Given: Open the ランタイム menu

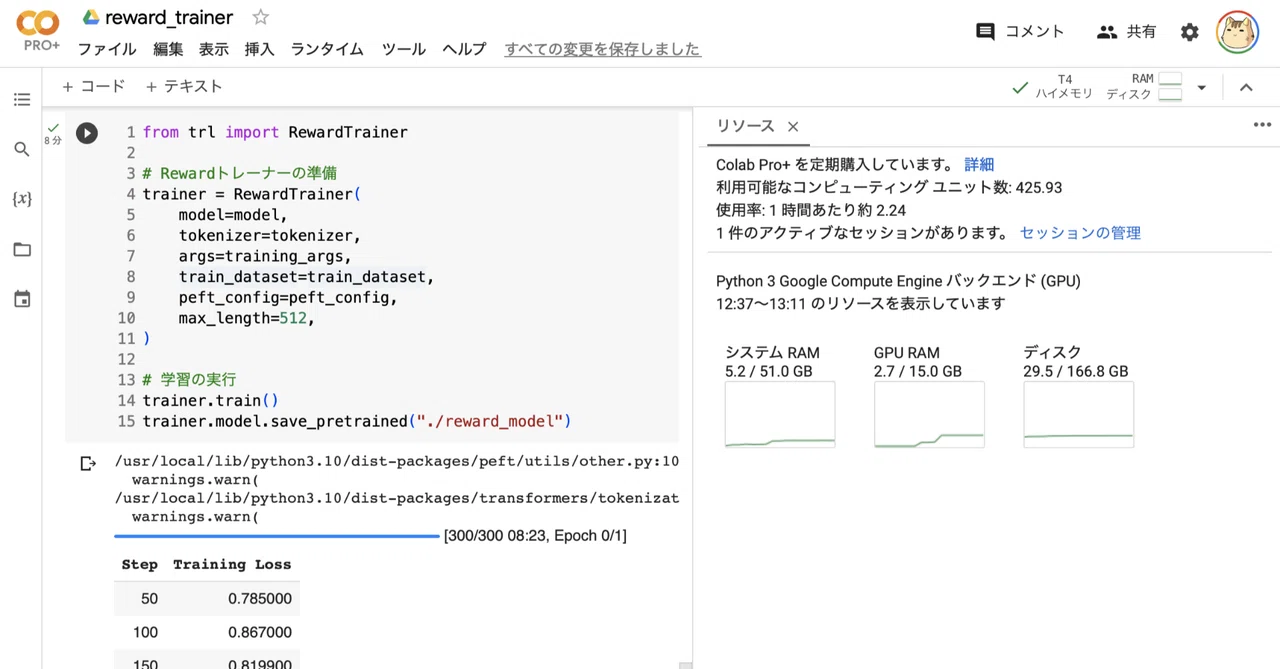Looking at the screenshot, I should pos(327,49).
